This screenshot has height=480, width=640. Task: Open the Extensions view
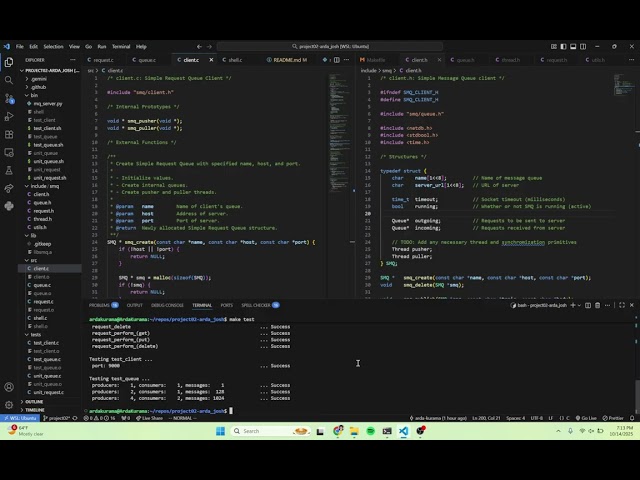pos(9,134)
